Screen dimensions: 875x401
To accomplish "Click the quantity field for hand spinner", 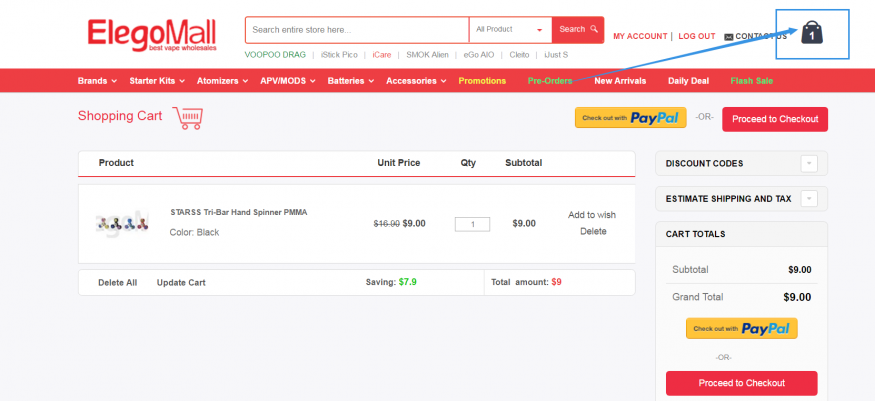I will coord(472,224).
